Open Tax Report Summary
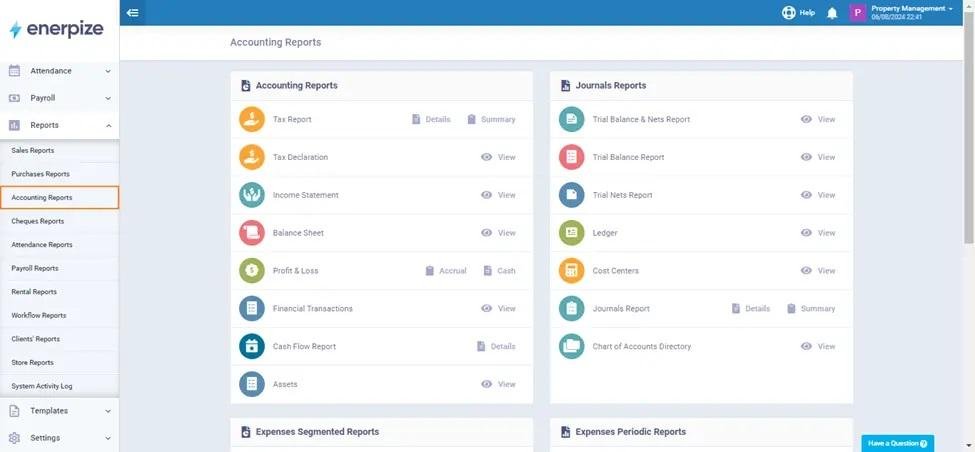This screenshot has height=452, width=975. tap(491, 119)
